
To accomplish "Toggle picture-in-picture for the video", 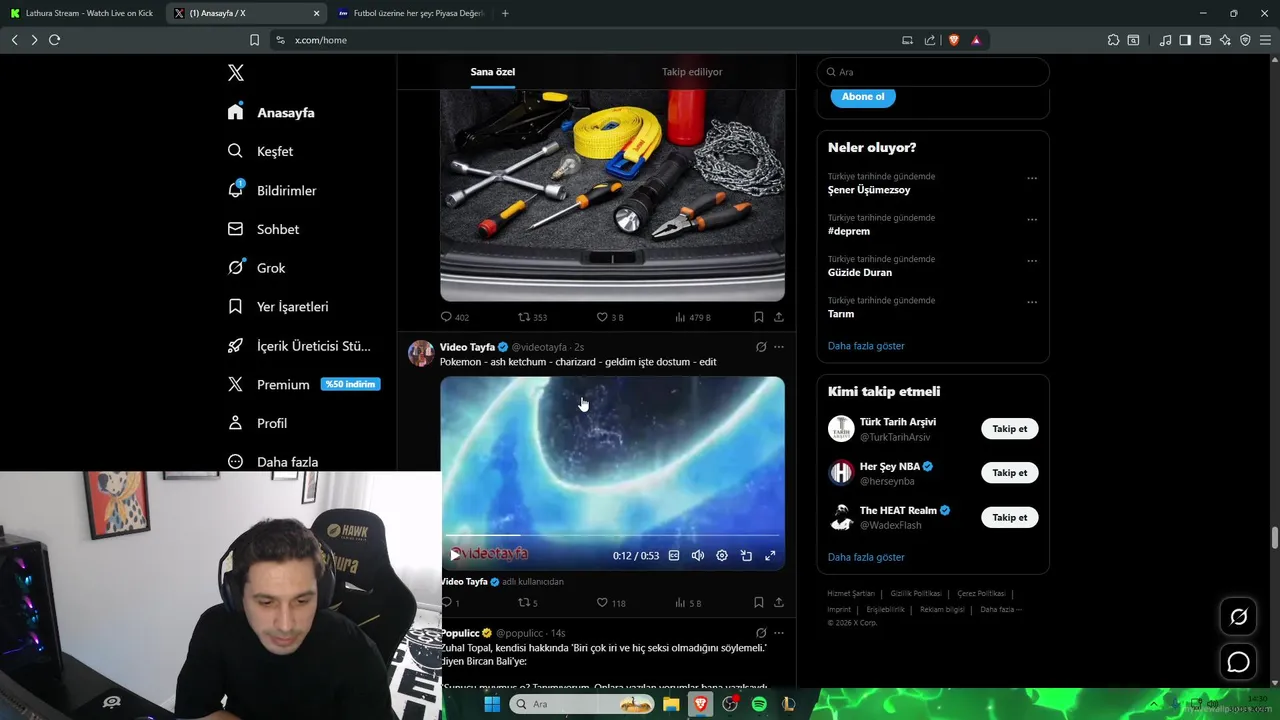I will click(746, 556).
